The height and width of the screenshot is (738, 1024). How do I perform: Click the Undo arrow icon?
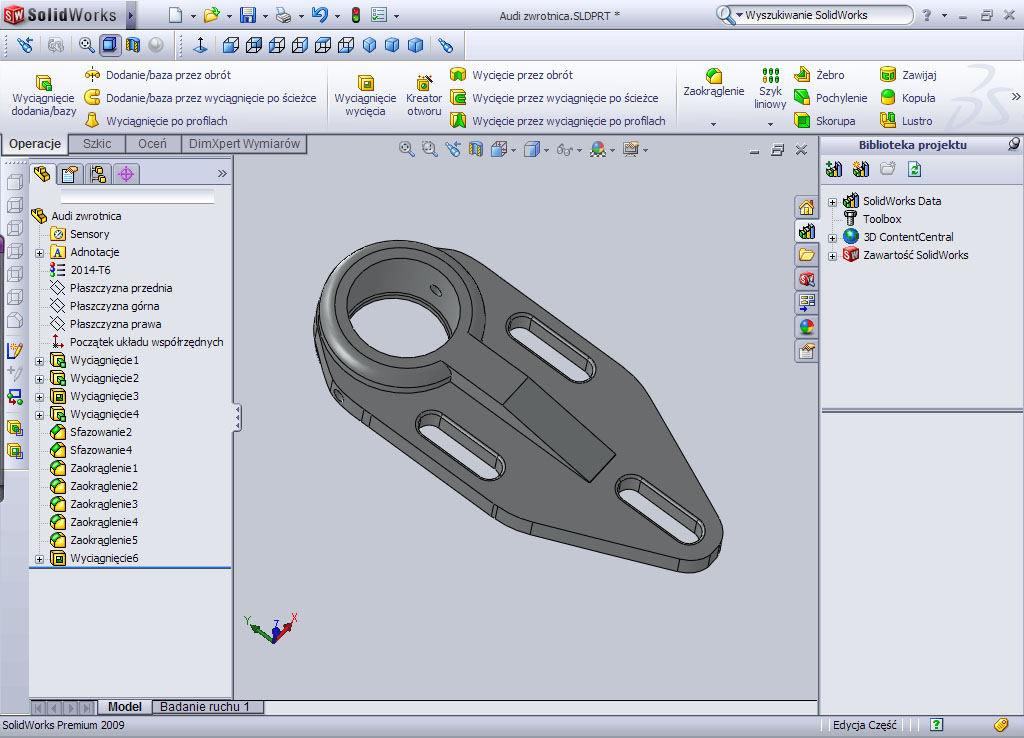[319, 14]
